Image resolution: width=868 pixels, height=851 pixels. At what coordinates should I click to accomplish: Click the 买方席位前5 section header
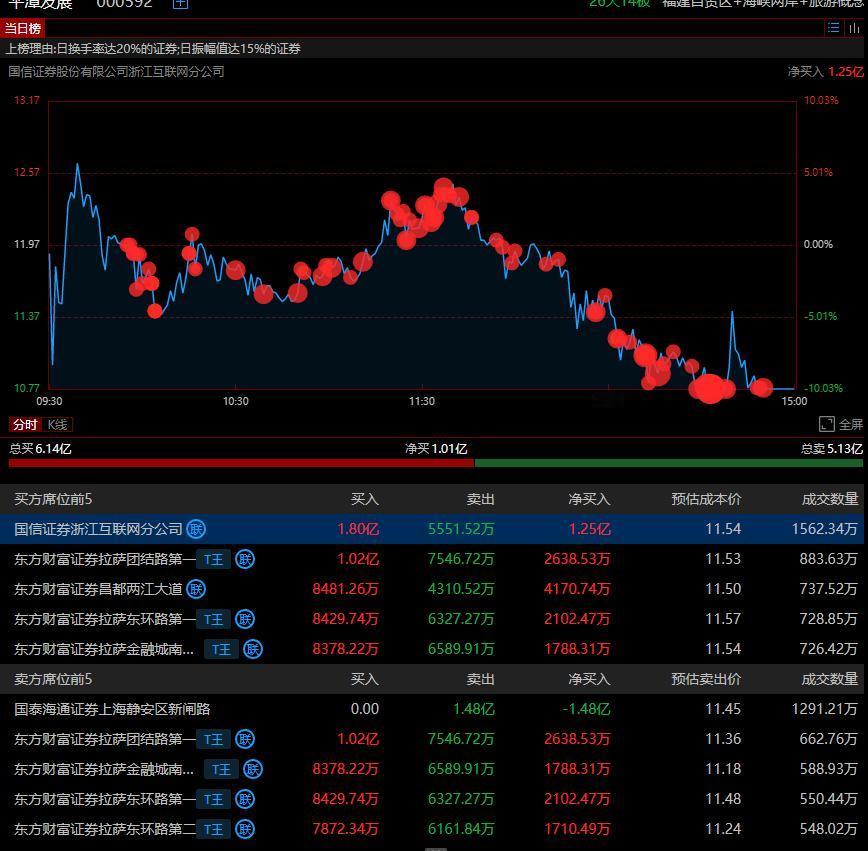pos(53,499)
